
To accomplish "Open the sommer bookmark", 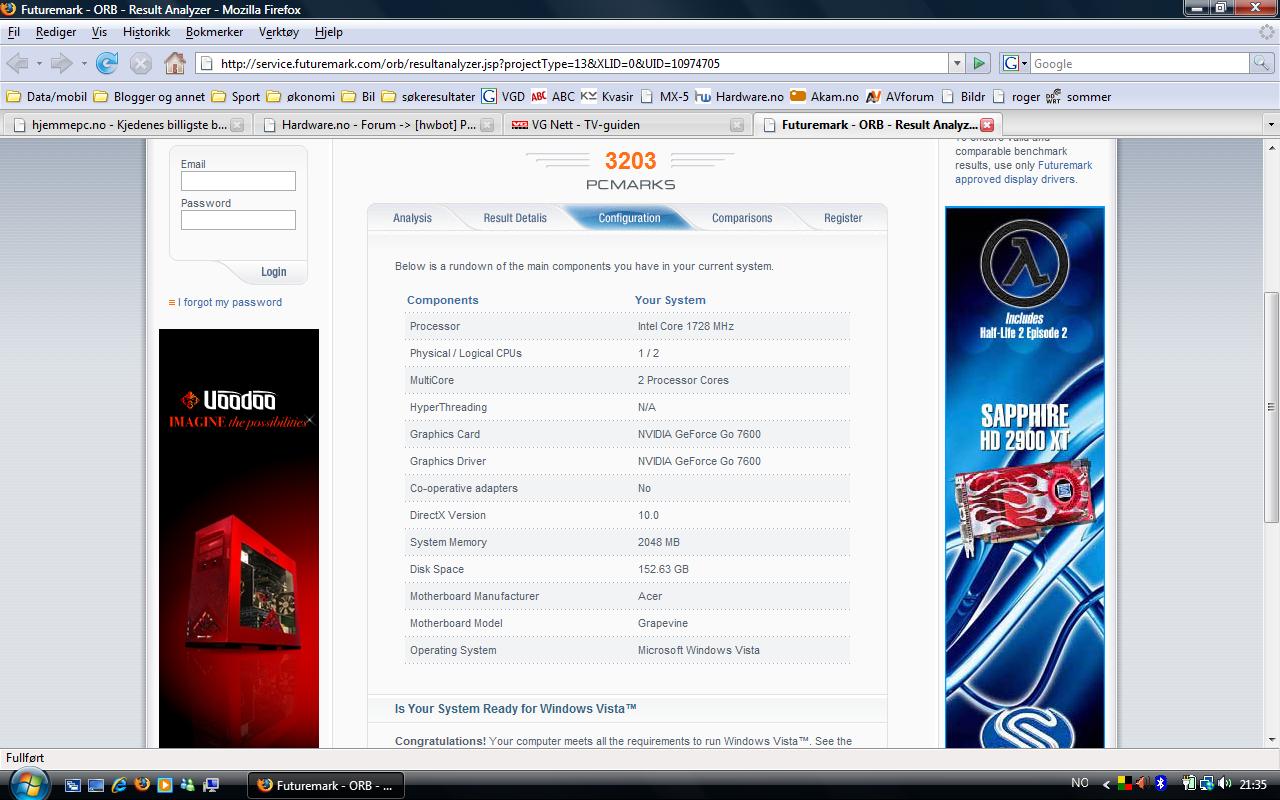I will pyautogui.click(x=1079, y=97).
